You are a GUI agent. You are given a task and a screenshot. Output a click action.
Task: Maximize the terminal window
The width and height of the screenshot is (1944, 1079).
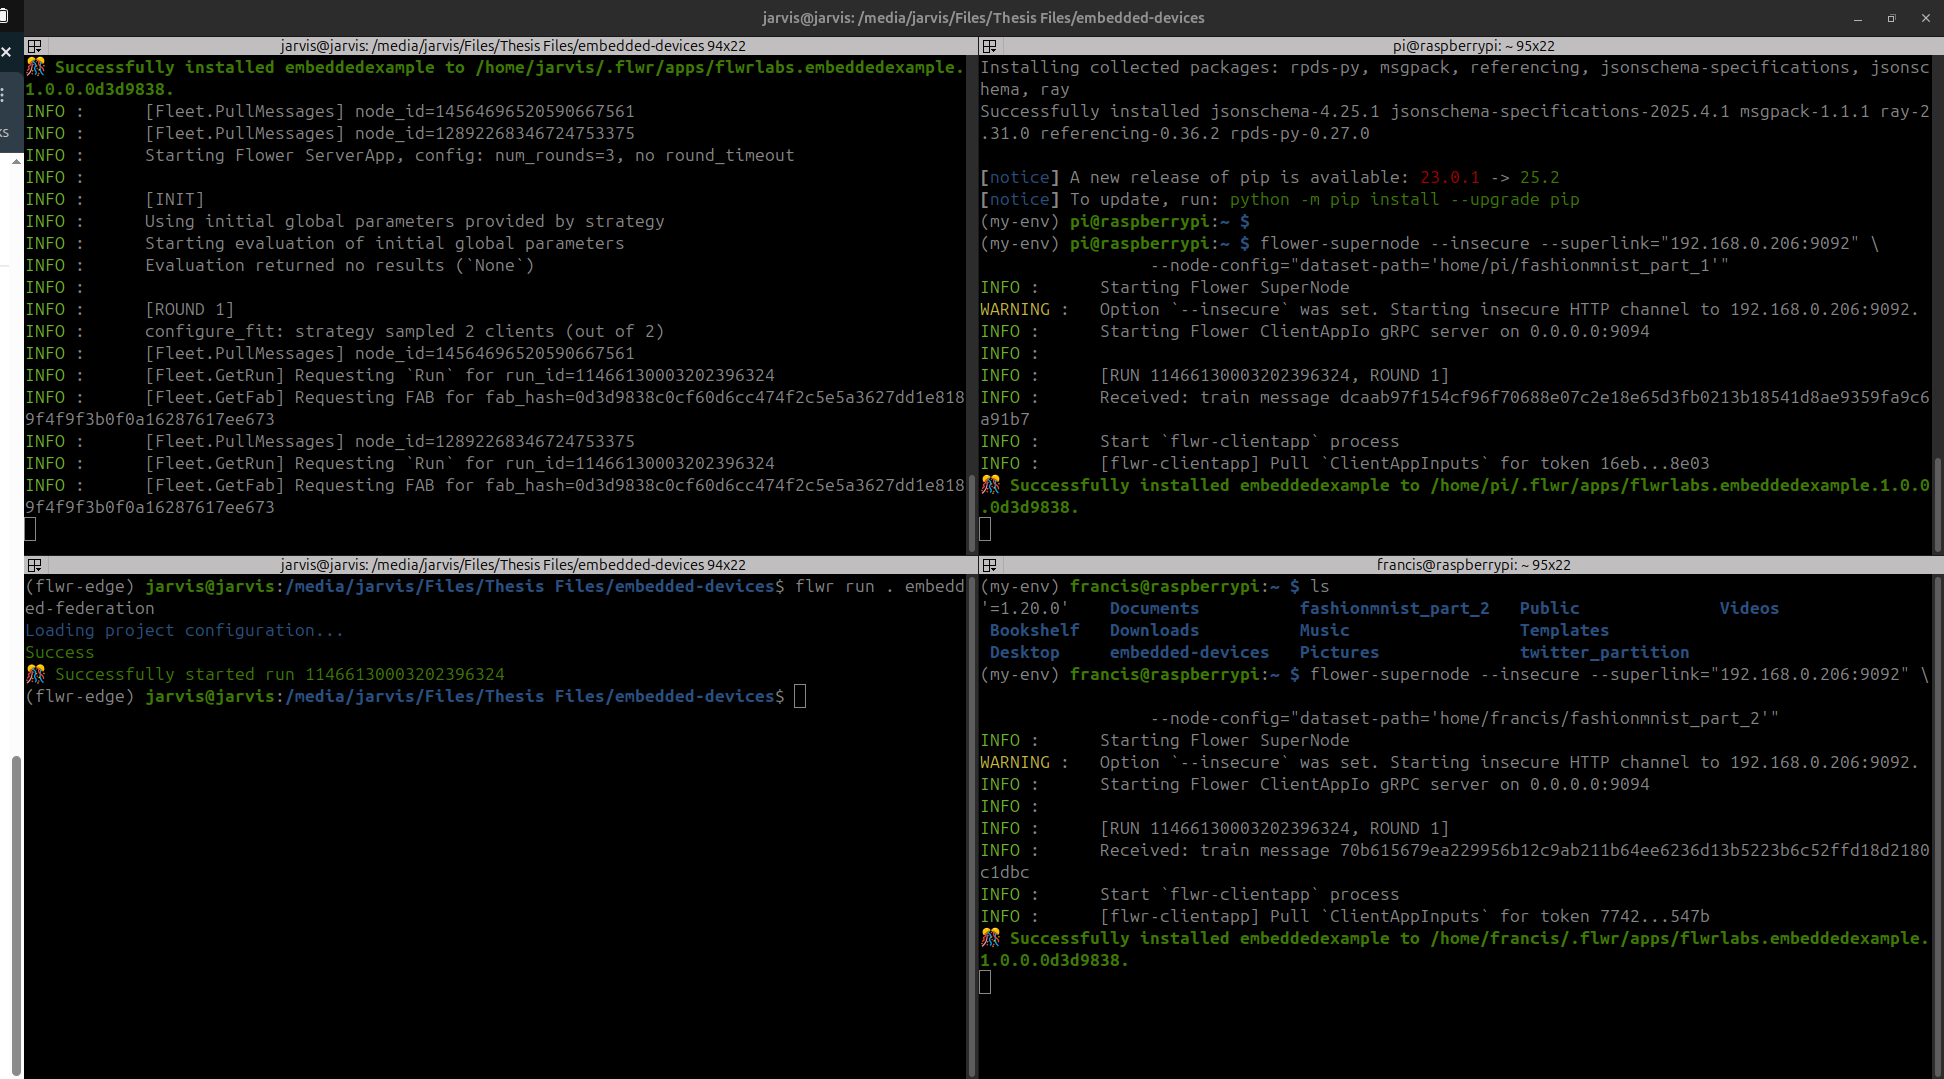1891,18
